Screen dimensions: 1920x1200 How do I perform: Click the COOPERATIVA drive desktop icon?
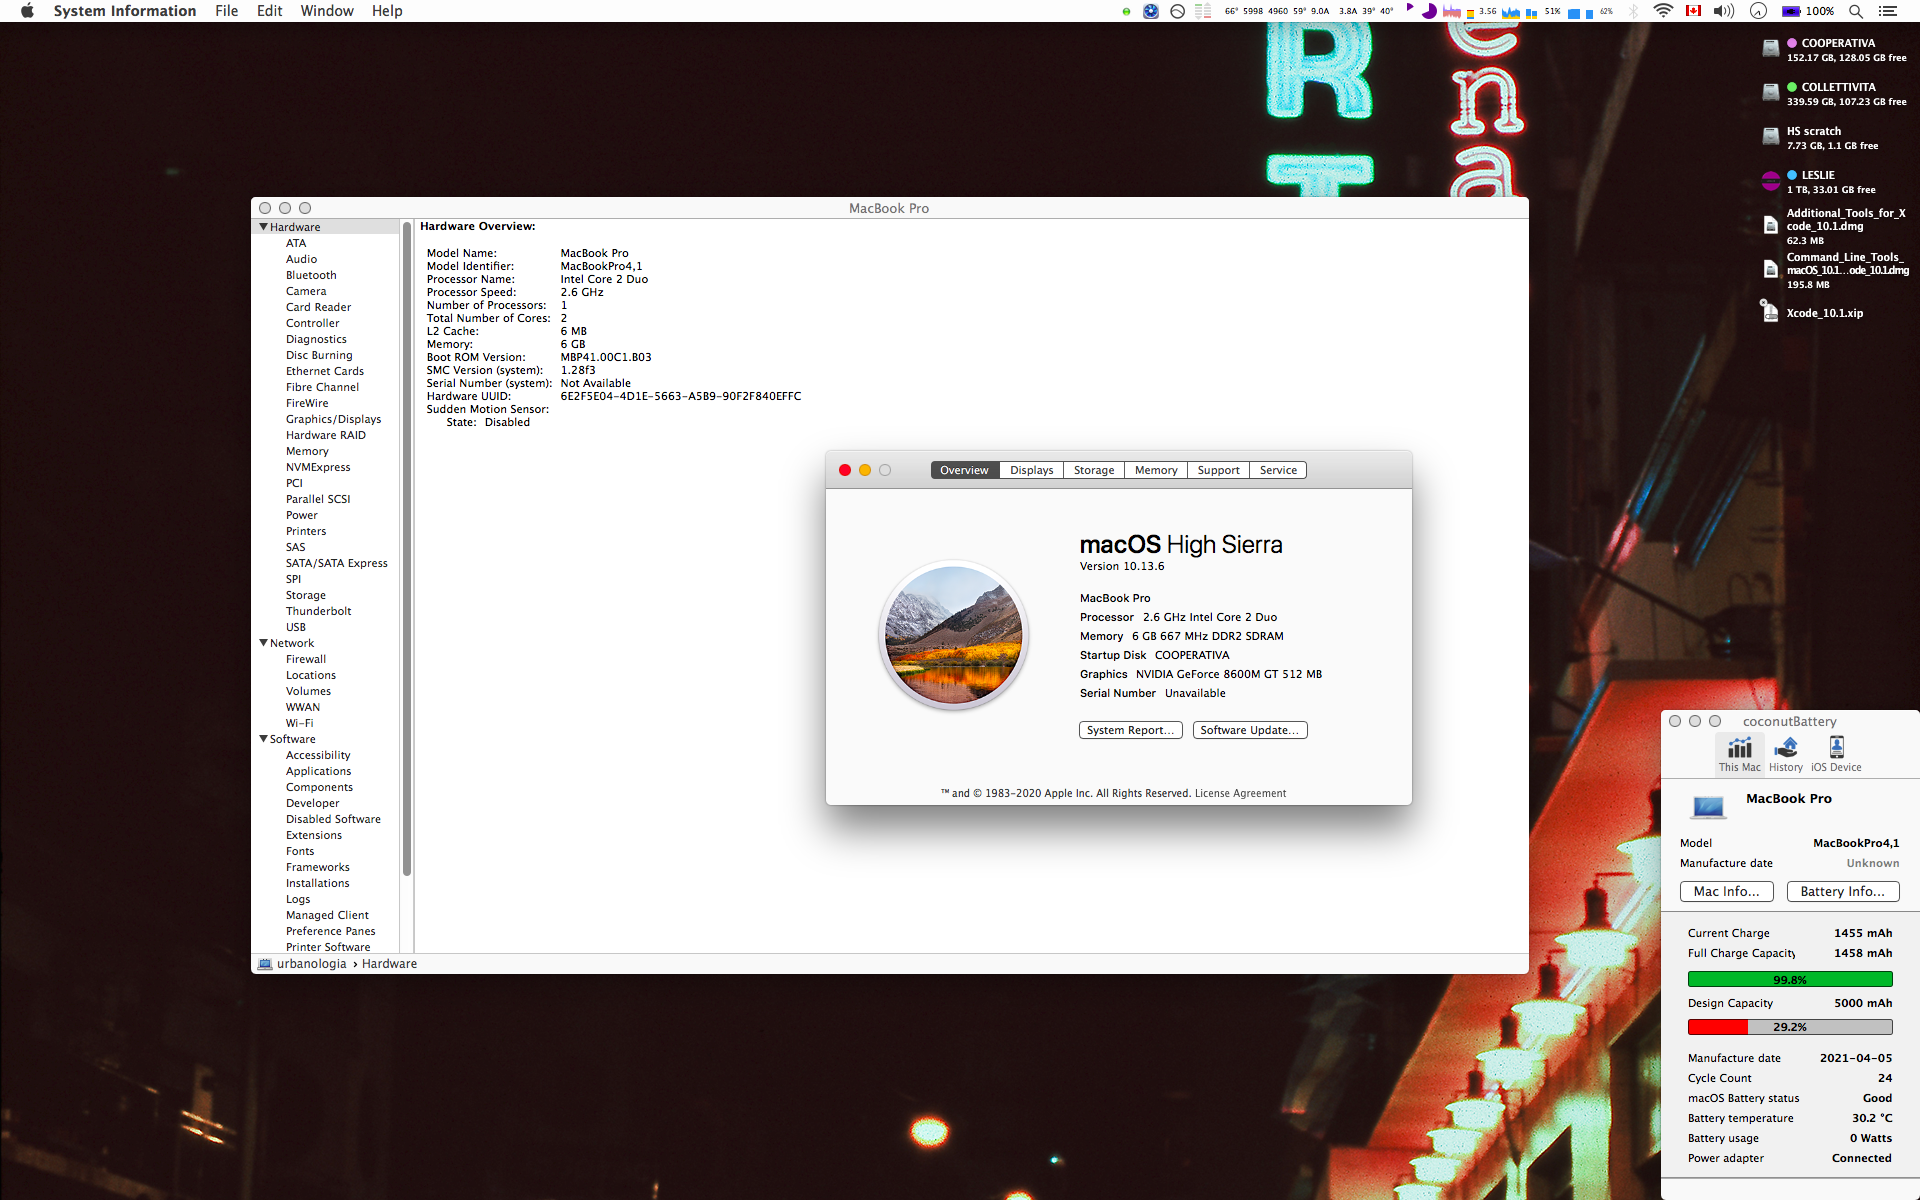point(1770,48)
